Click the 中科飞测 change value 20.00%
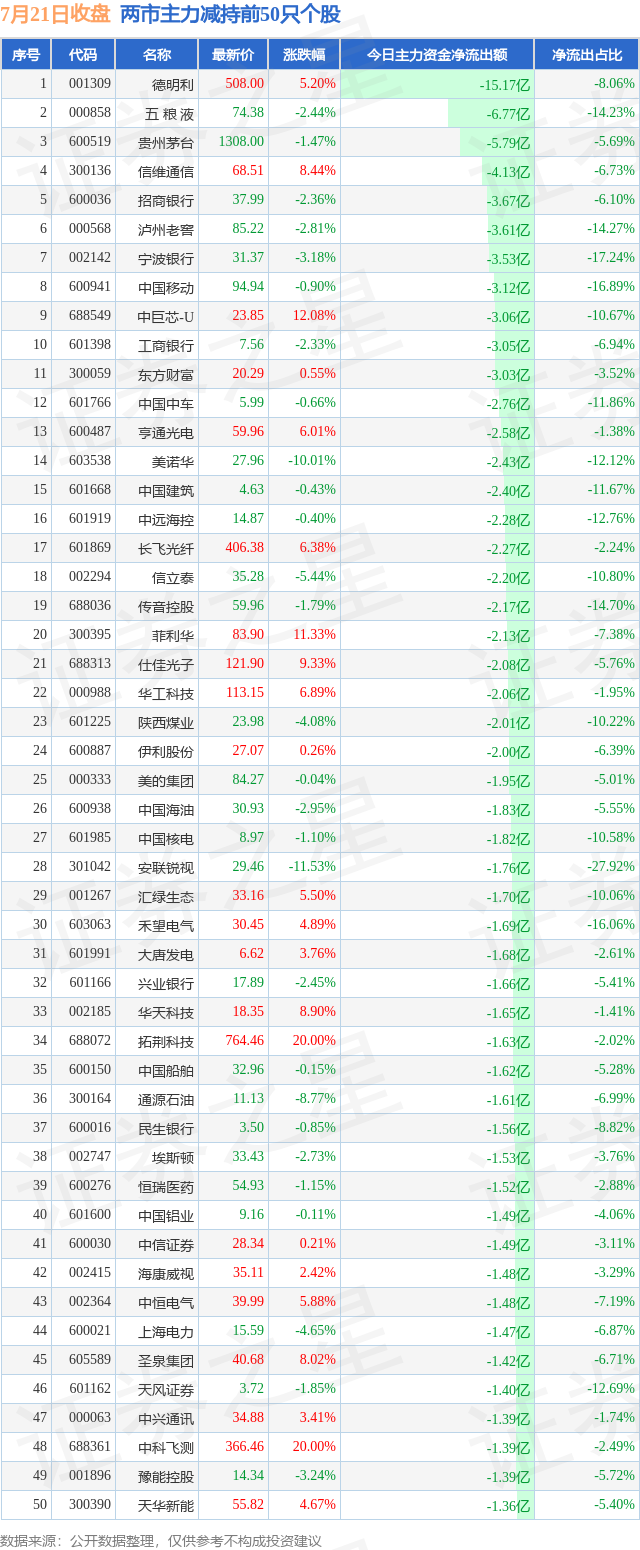 tap(316, 1418)
